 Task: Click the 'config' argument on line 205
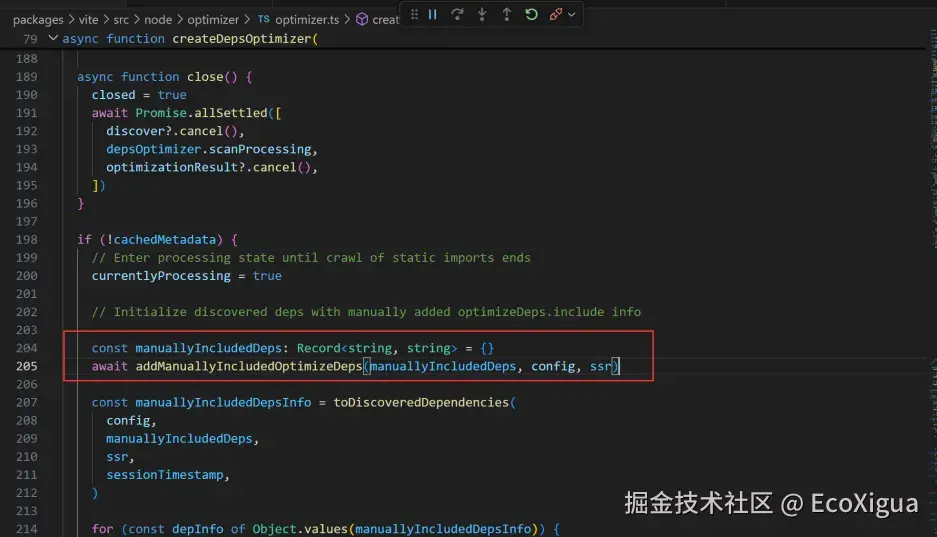[x=553, y=366]
